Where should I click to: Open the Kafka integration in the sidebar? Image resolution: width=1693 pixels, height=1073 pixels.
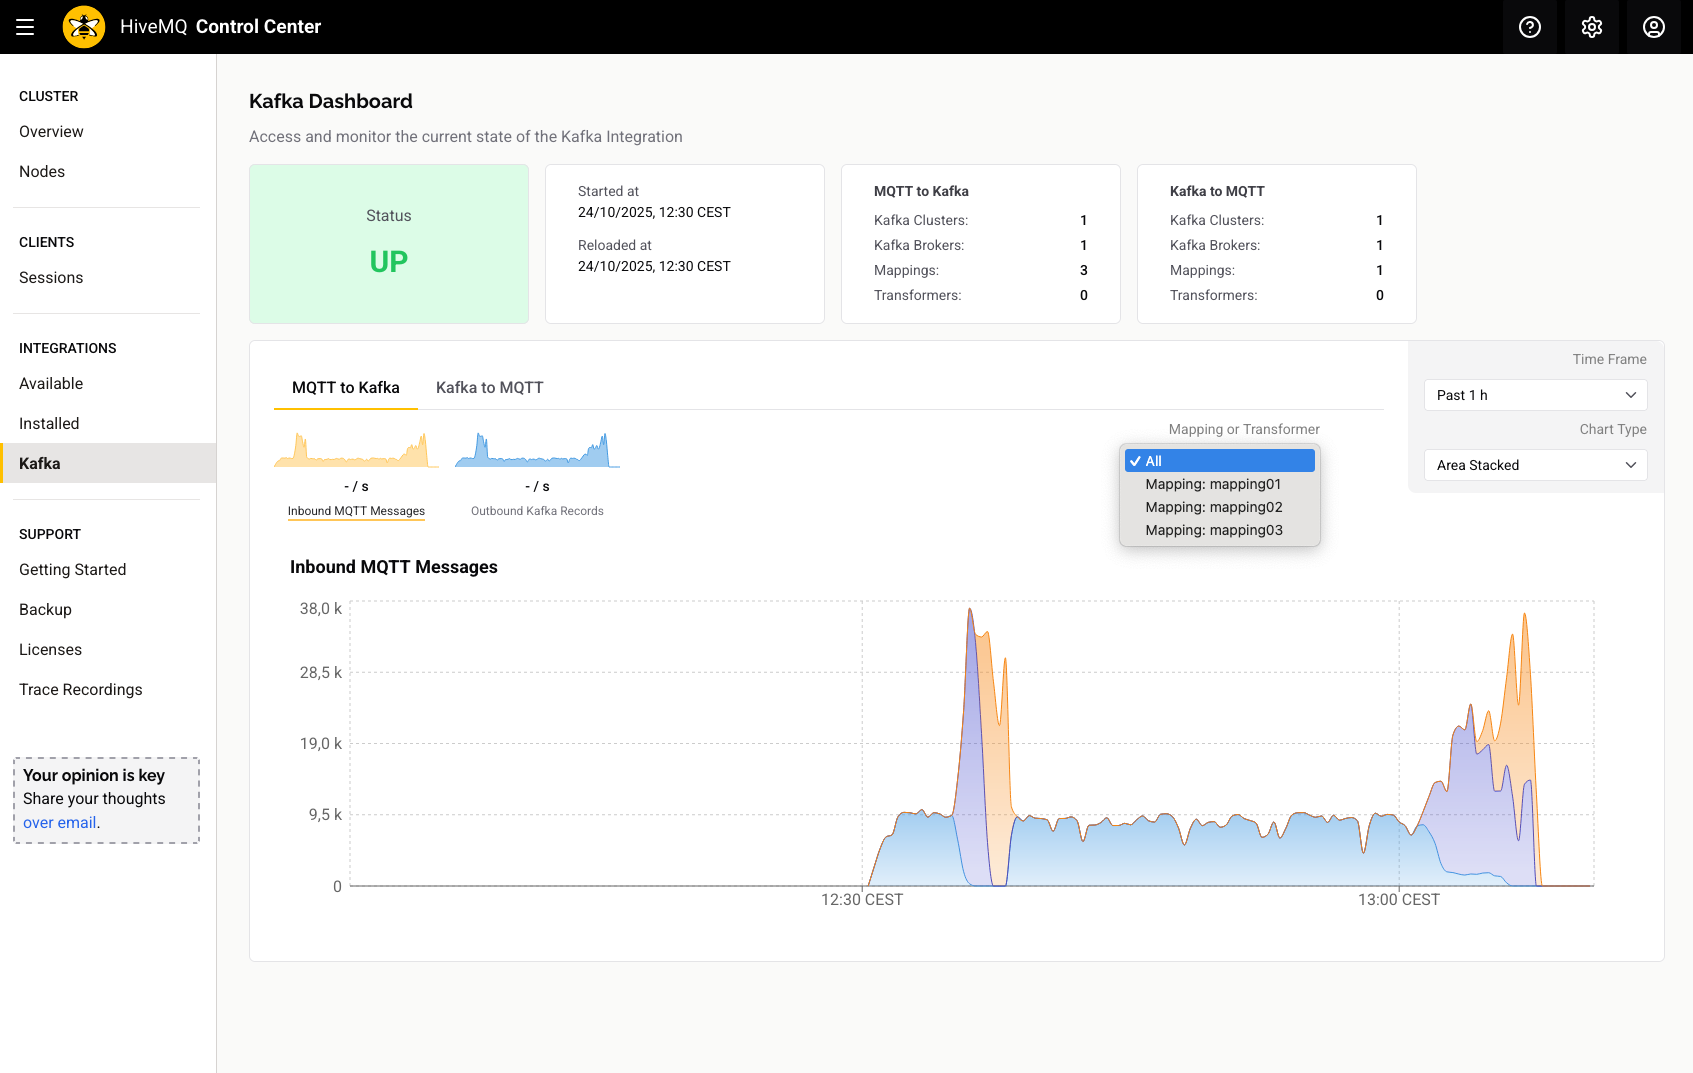40,463
